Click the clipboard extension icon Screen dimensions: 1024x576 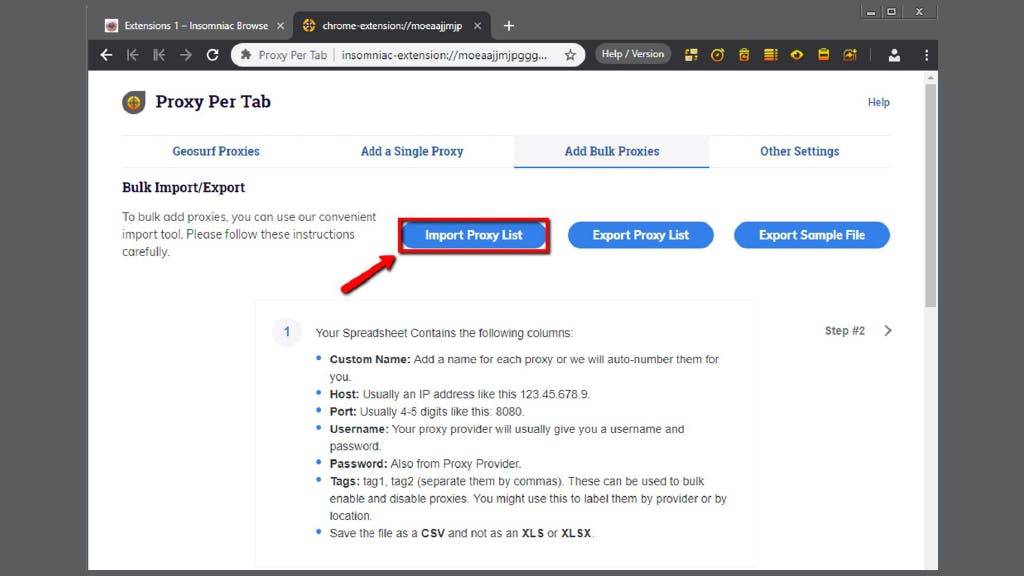click(824, 55)
